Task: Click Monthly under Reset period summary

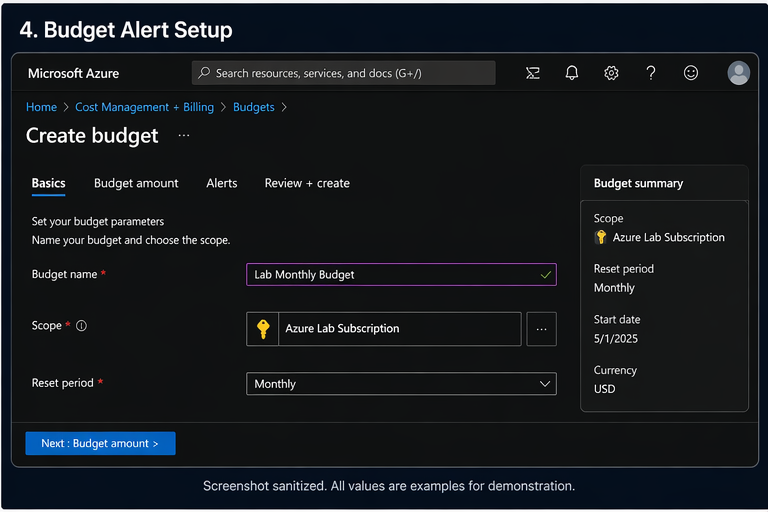Action: point(614,288)
